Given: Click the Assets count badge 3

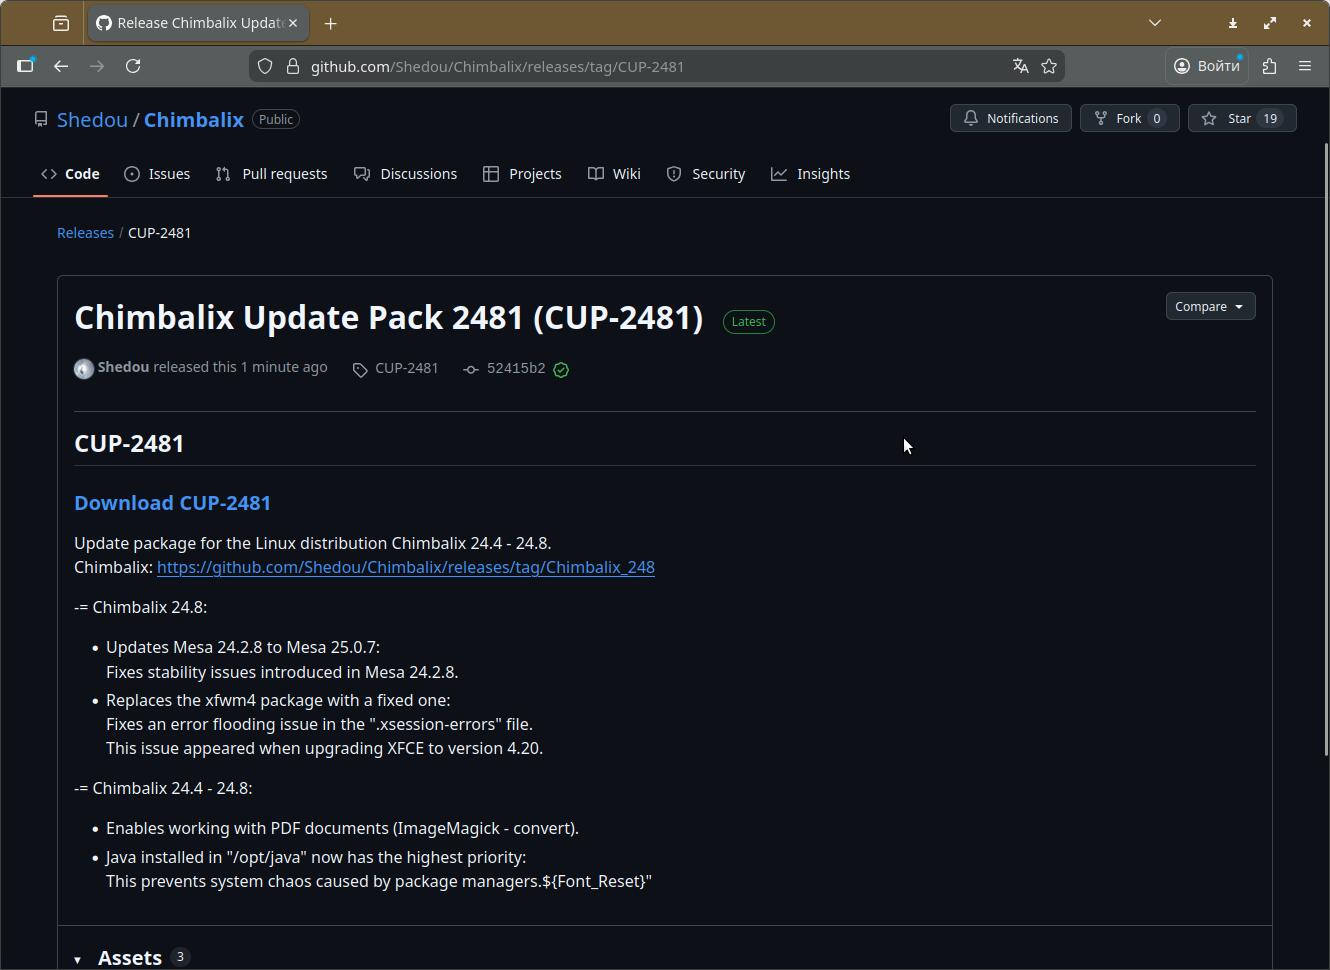Looking at the screenshot, I should 180,957.
